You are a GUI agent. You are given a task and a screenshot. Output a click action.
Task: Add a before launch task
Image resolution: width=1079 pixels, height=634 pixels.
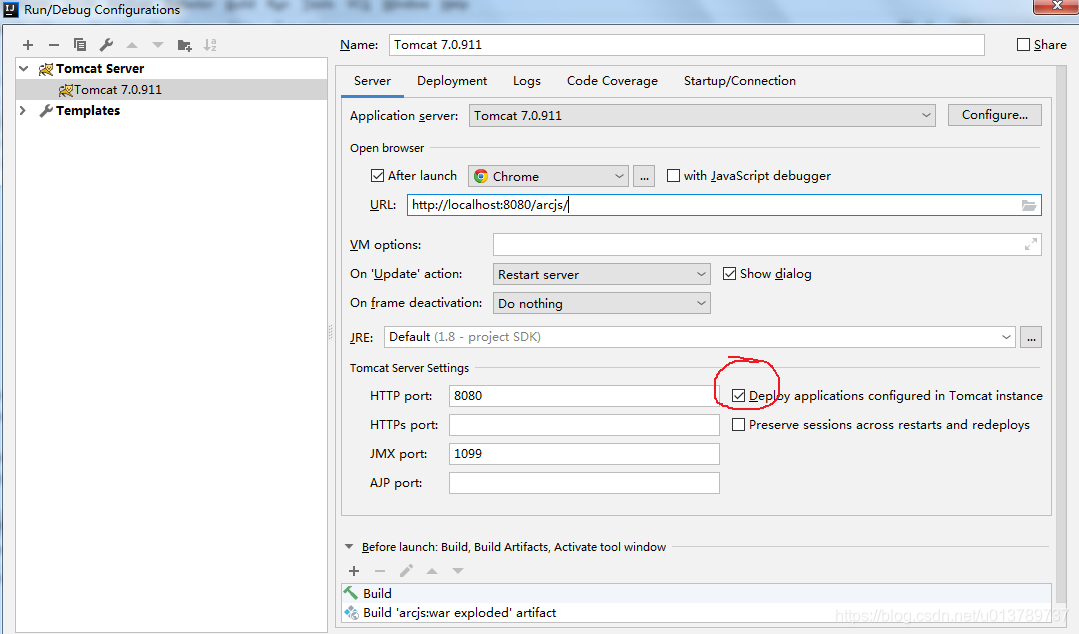(354, 571)
